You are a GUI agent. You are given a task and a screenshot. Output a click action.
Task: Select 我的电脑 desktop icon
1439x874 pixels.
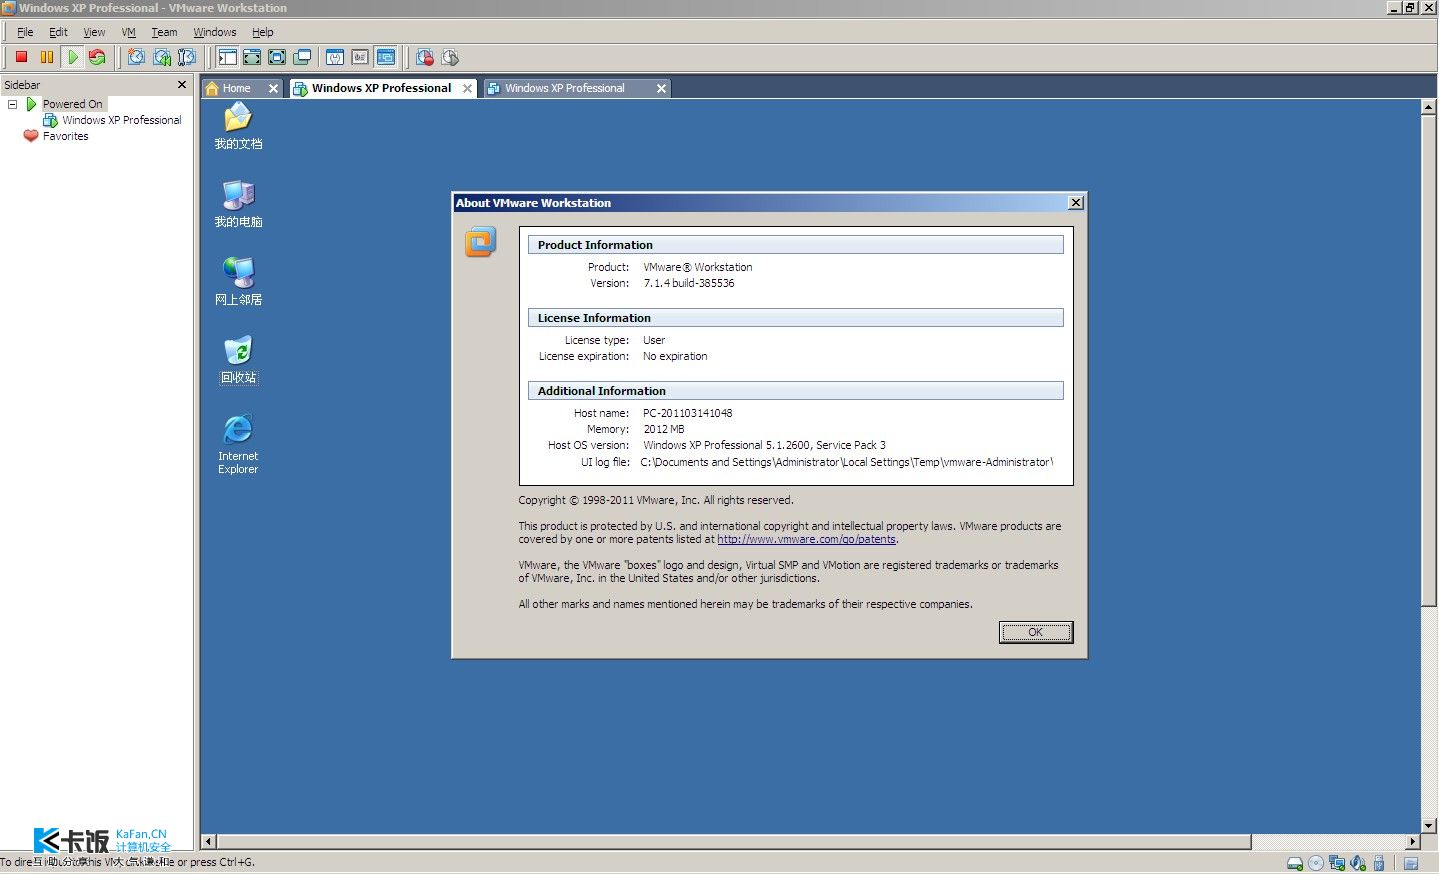(238, 204)
